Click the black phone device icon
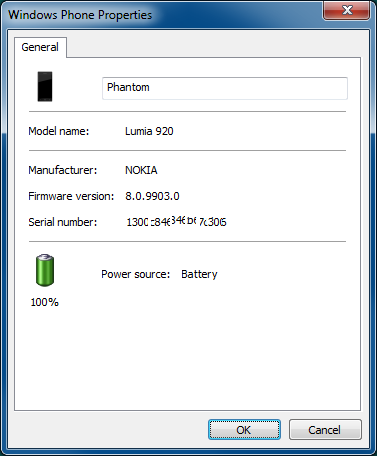This screenshot has height=456, width=377. tap(45, 86)
